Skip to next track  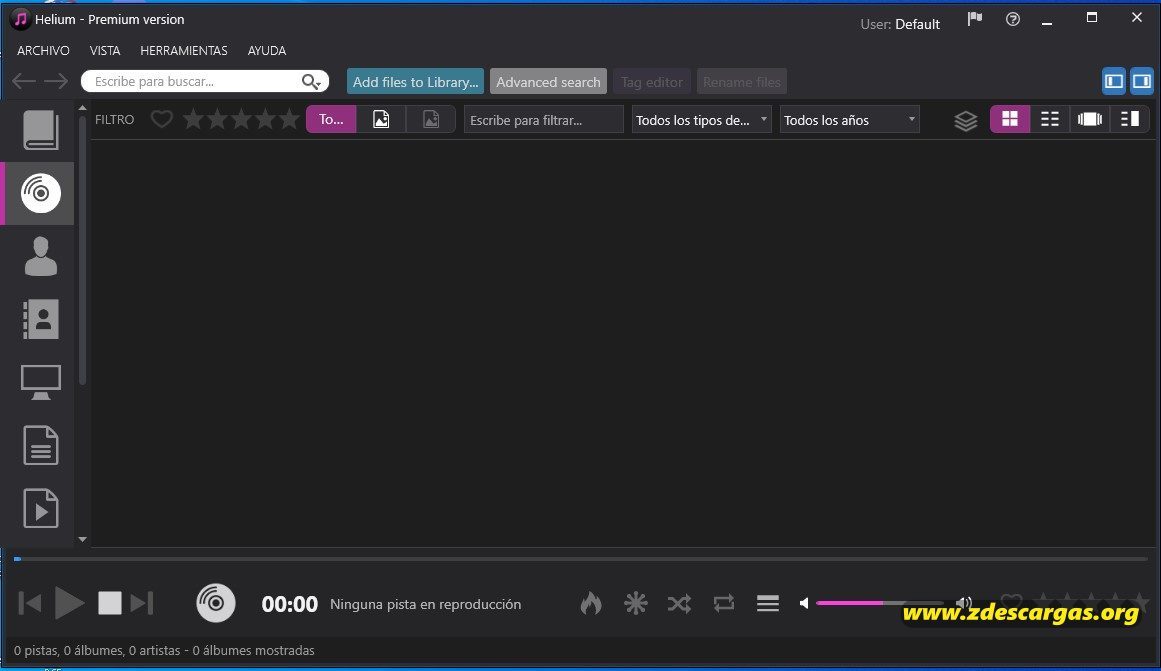[x=141, y=604]
